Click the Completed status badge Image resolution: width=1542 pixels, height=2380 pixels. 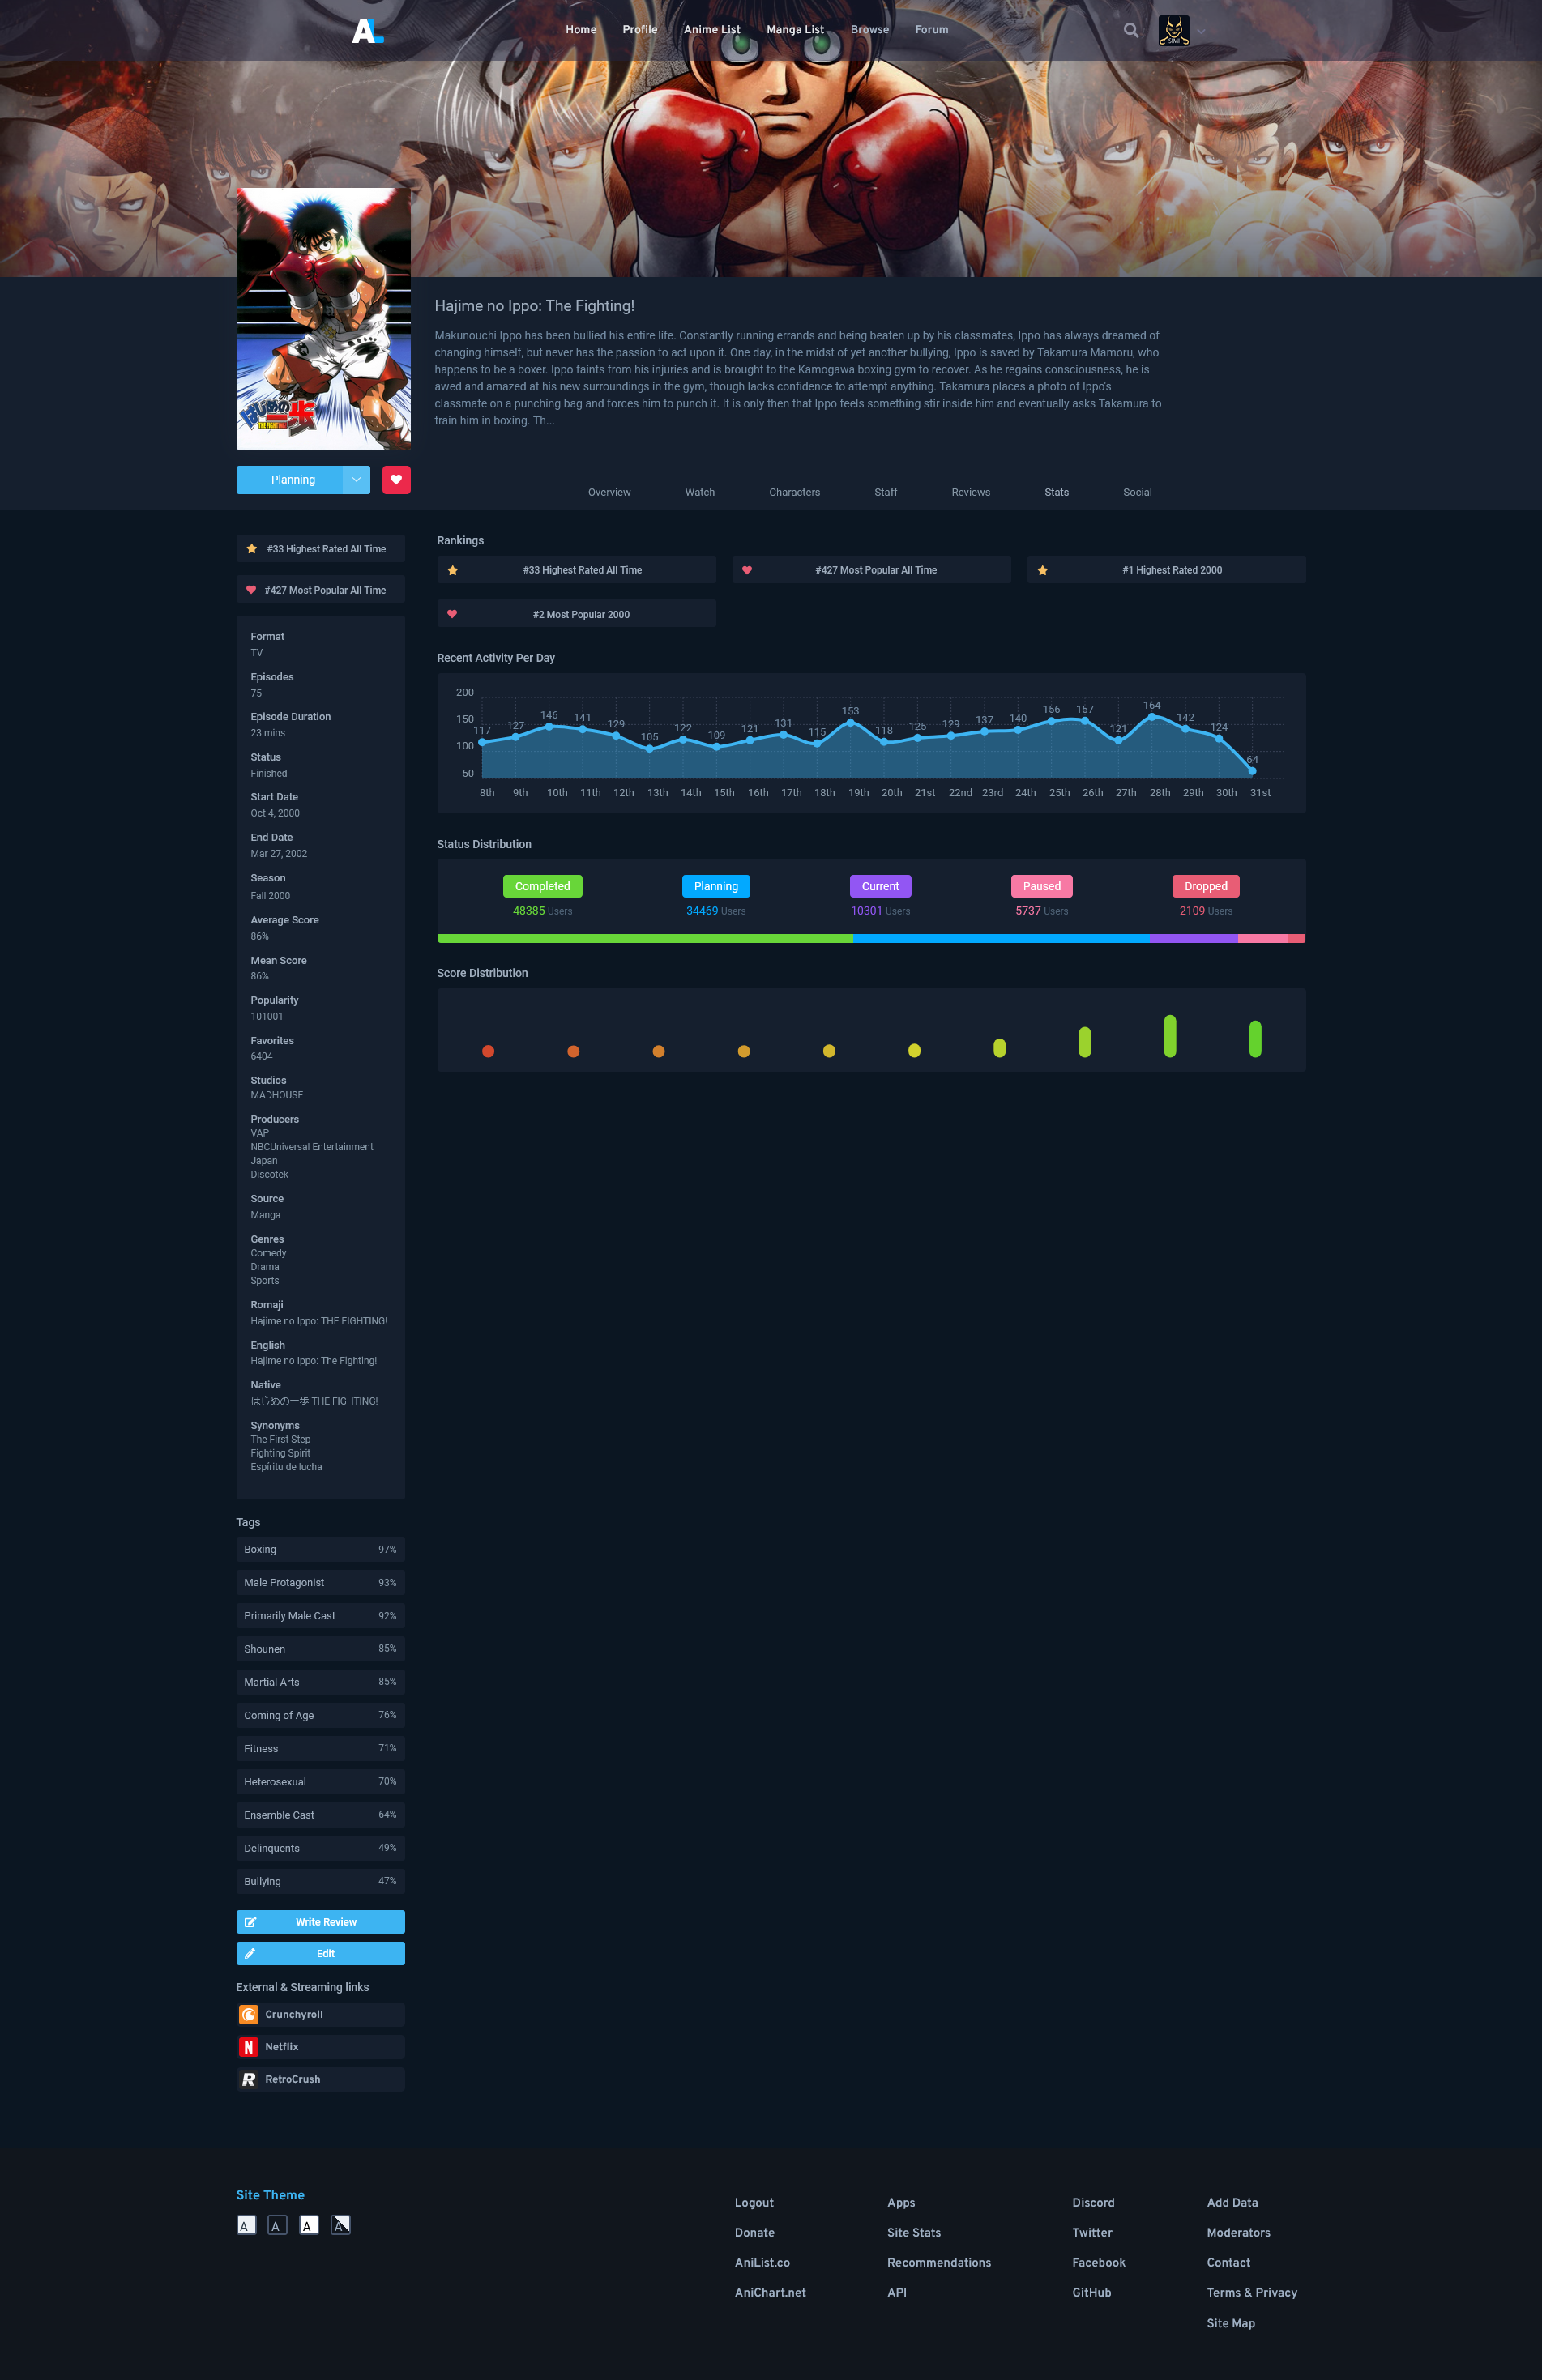pos(542,886)
